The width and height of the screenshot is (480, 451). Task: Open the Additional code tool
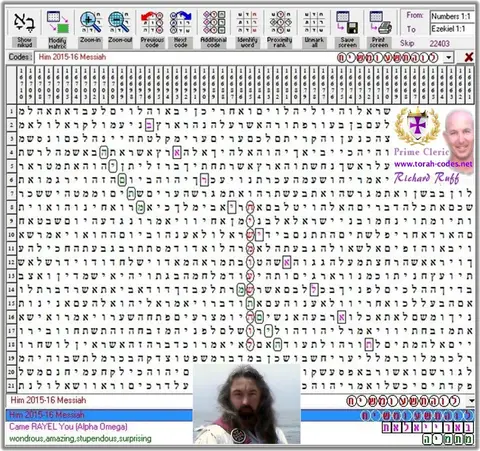coord(214,22)
